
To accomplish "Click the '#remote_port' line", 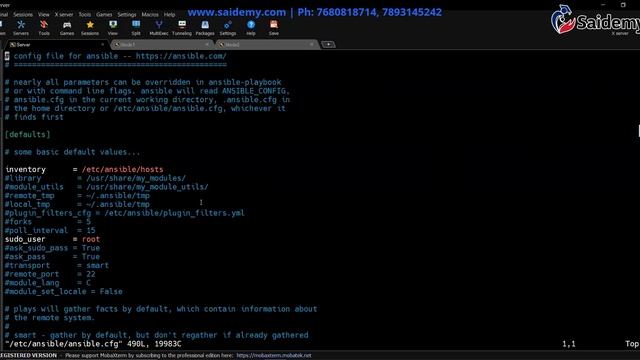I will [x=50, y=274].
